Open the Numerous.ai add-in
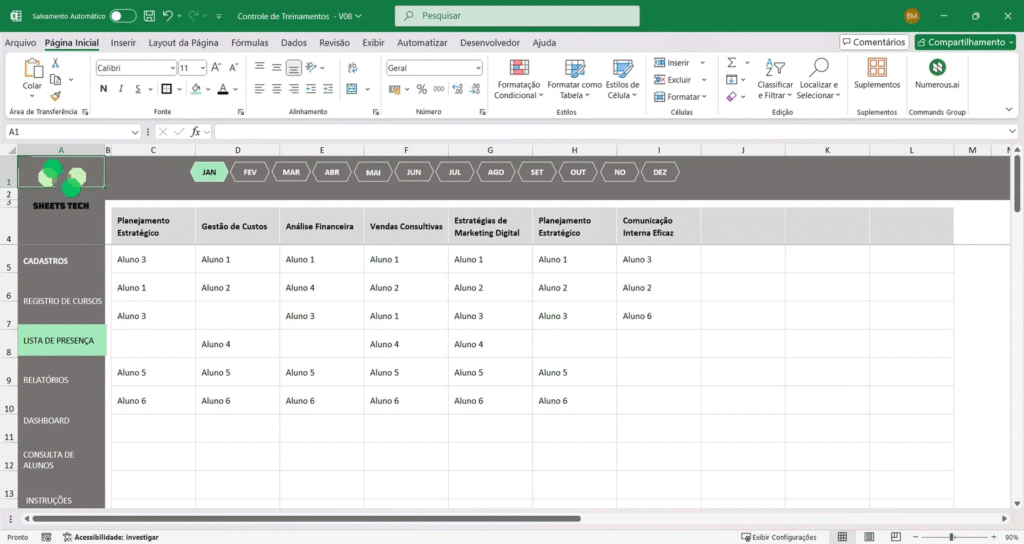Viewport: 1024px width, 544px height. point(937,68)
